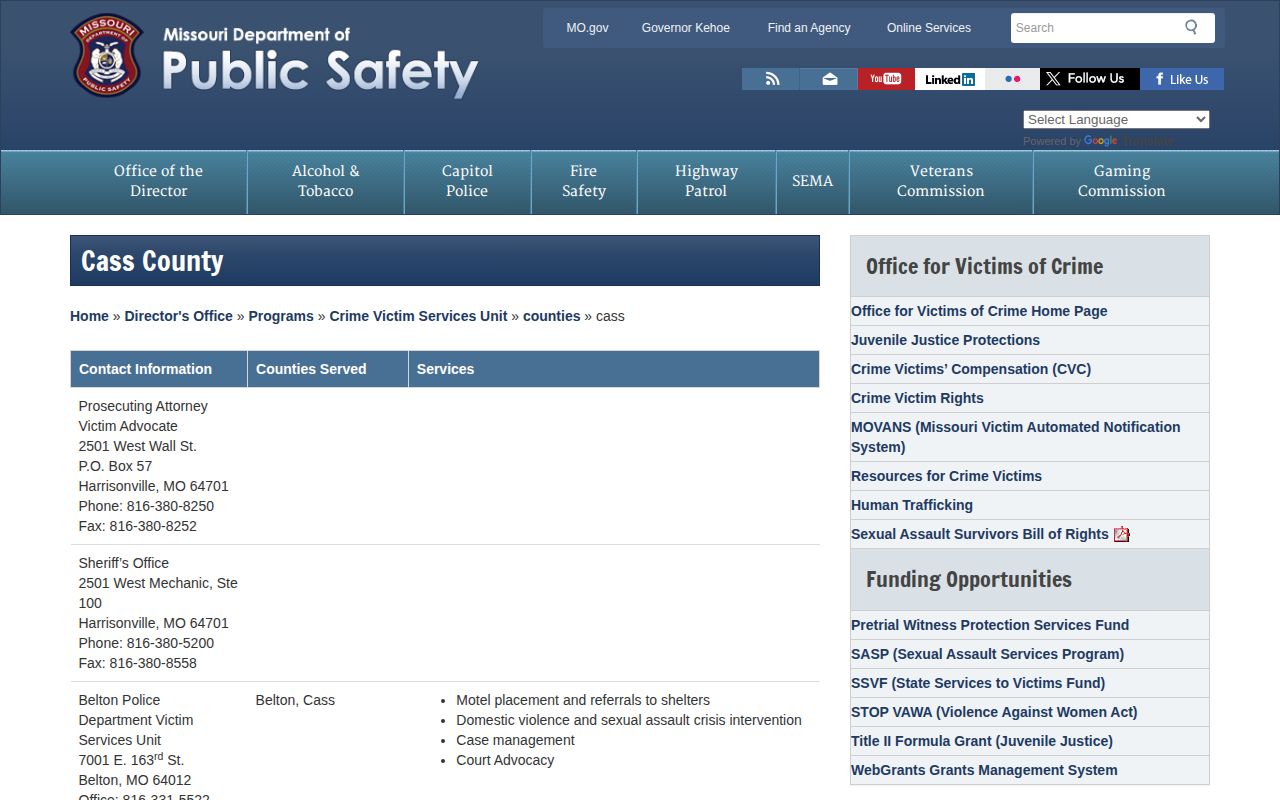This screenshot has width=1280, height=800.
Task: Visit the MO.gov link
Action: point(587,28)
